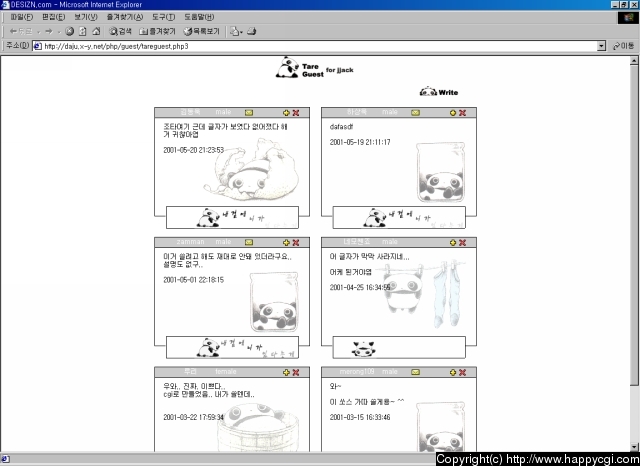Image resolution: width=640 pixels, height=466 pixels.
Task: Delete the 2001-05-20 entry with red X
Action: click(296, 113)
